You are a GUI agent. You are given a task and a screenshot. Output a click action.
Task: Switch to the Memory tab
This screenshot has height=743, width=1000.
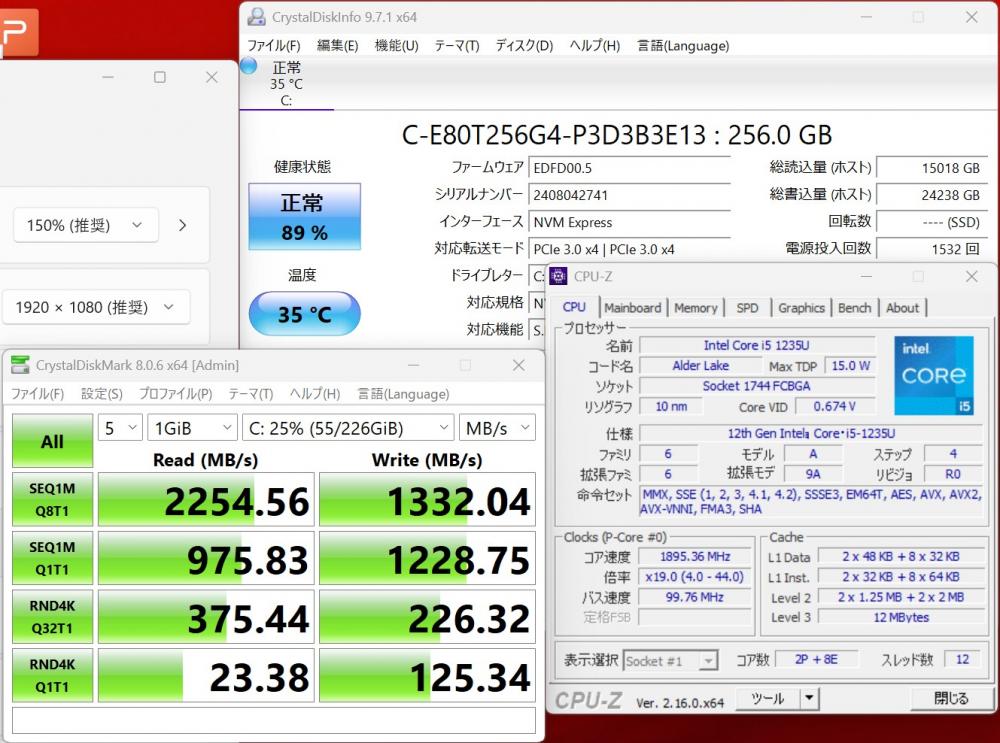pos(695,308)
